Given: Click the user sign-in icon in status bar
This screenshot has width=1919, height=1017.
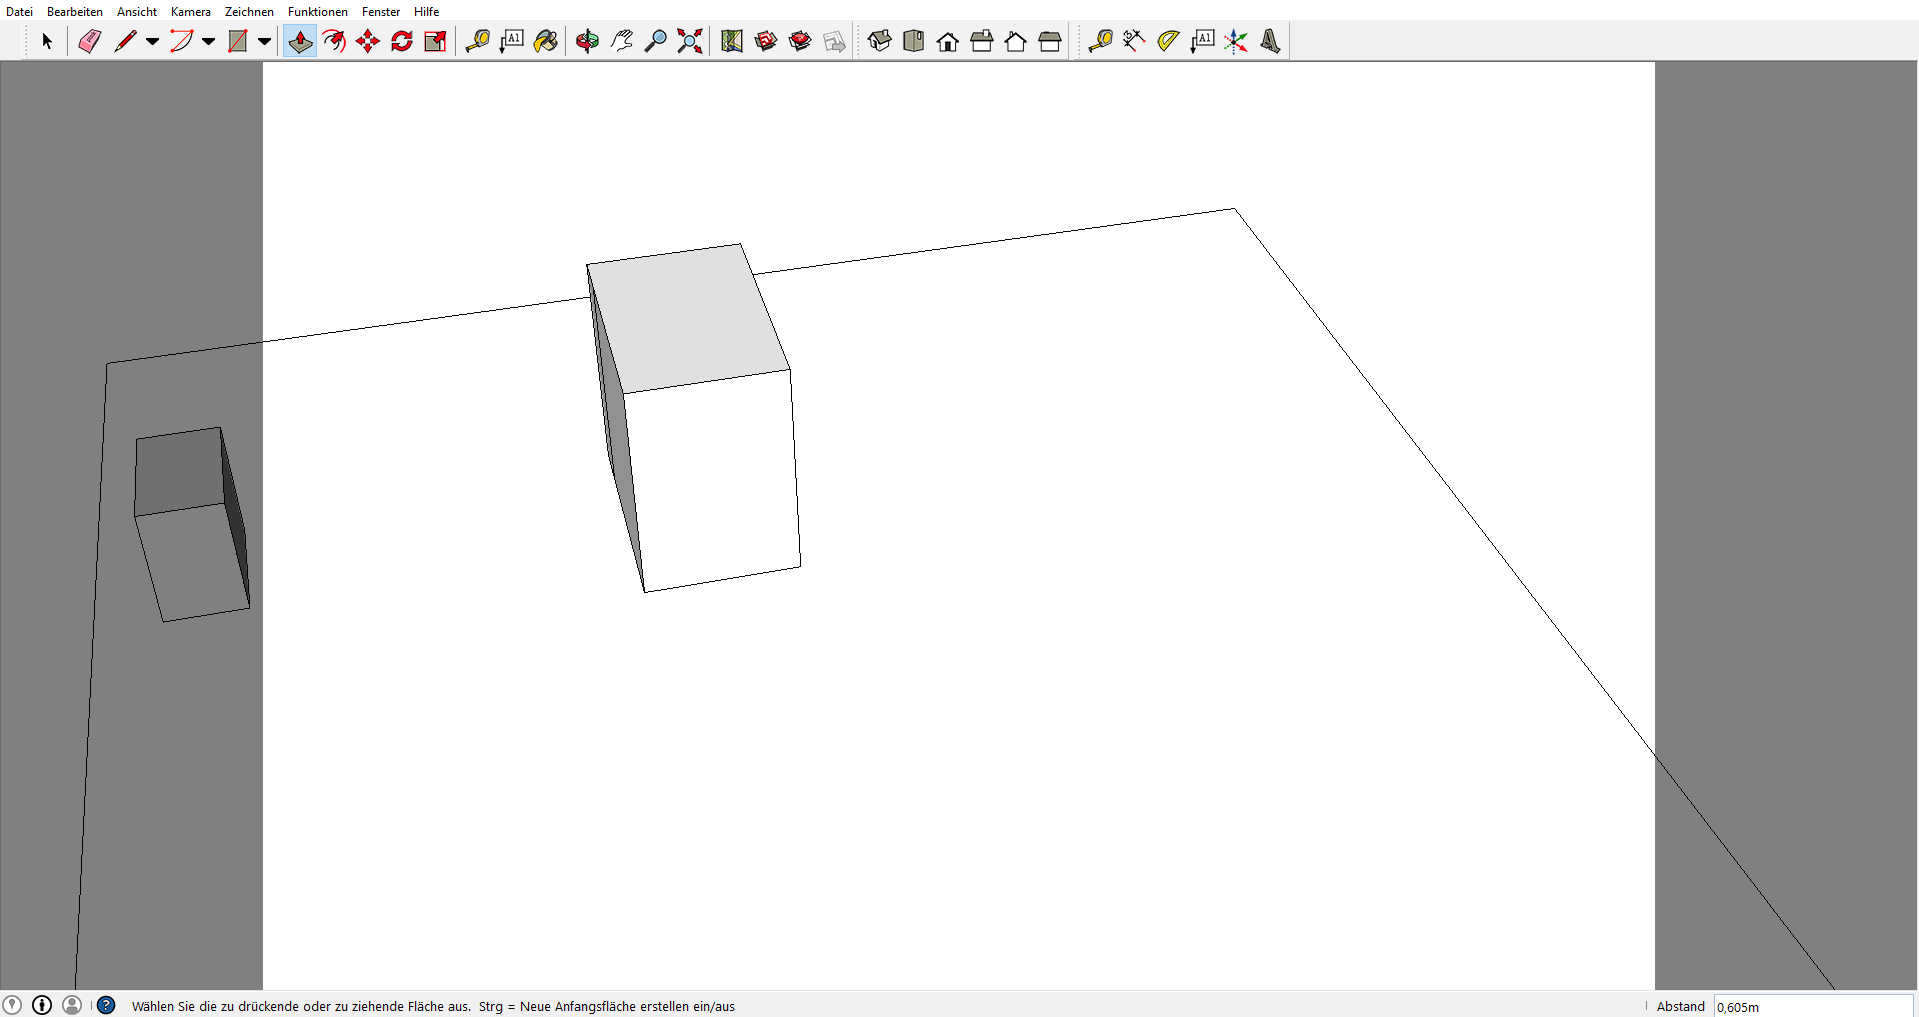Looking at the screenshot, I should pyautogui.click(x=72, y=1005).
